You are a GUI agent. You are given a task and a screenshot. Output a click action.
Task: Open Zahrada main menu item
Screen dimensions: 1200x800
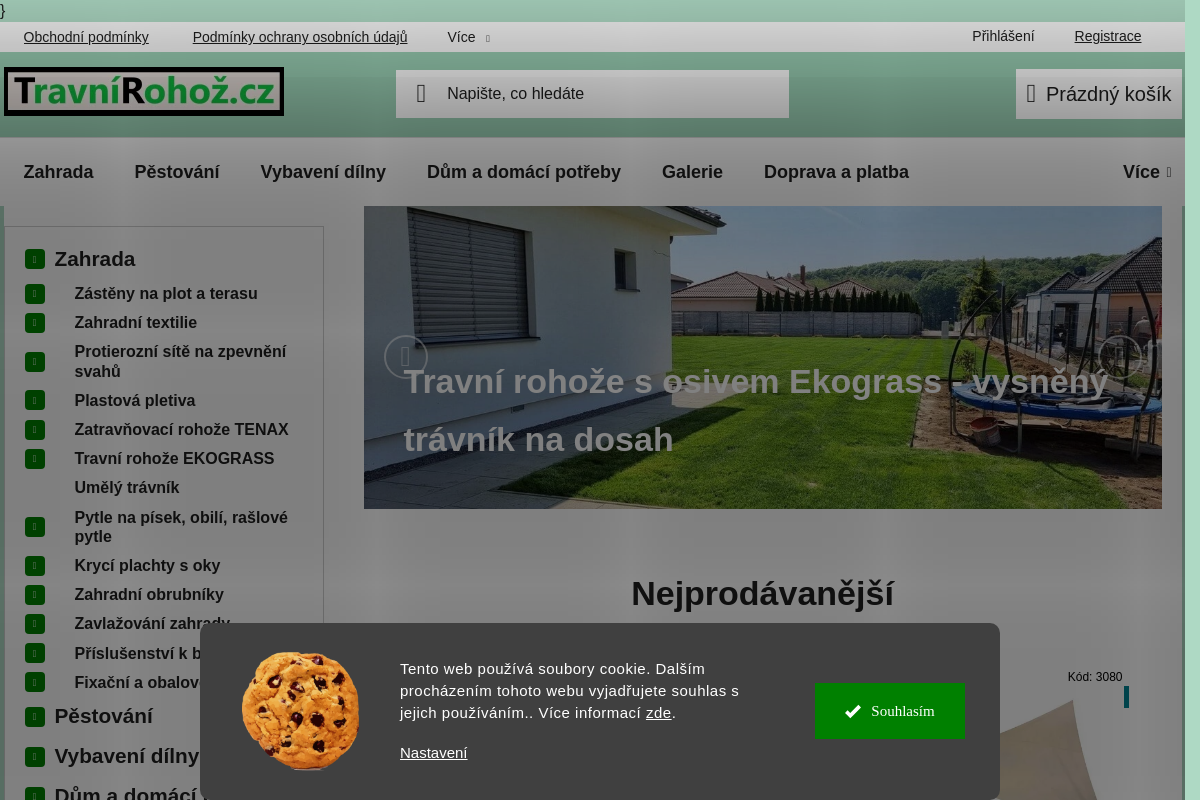click(x=58, y=172)
